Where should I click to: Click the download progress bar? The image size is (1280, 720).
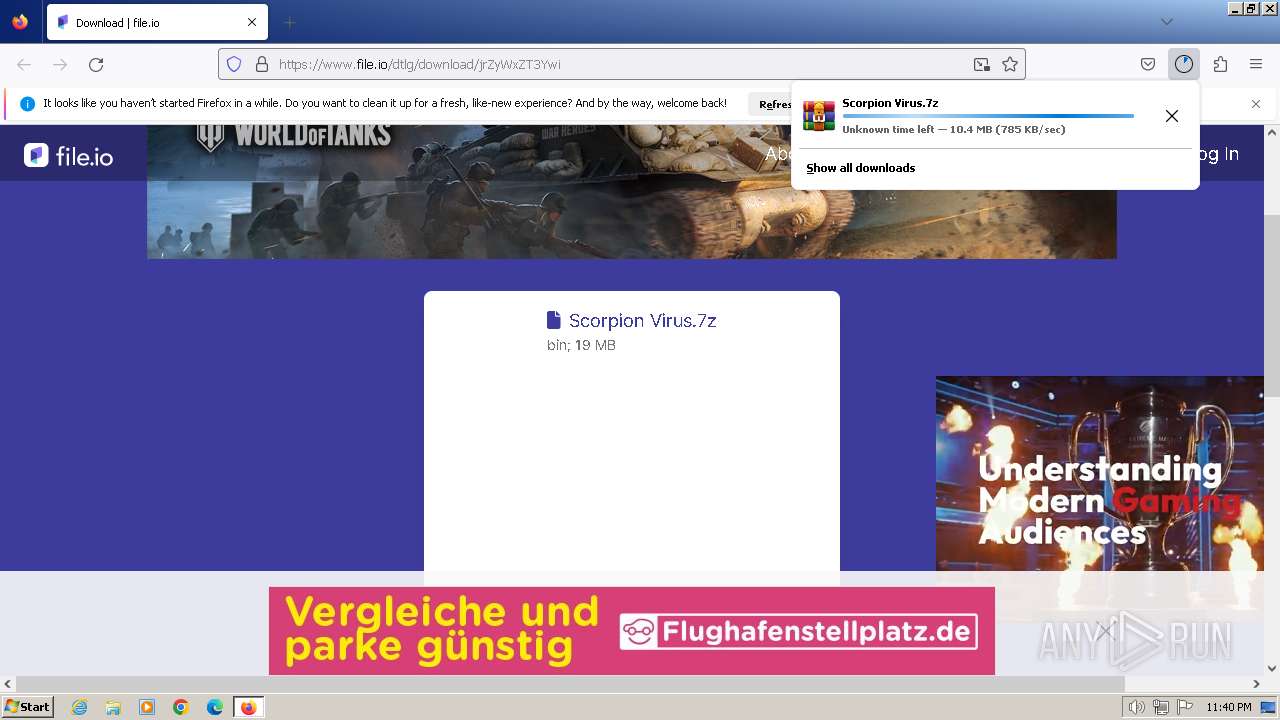coord(988,116)
